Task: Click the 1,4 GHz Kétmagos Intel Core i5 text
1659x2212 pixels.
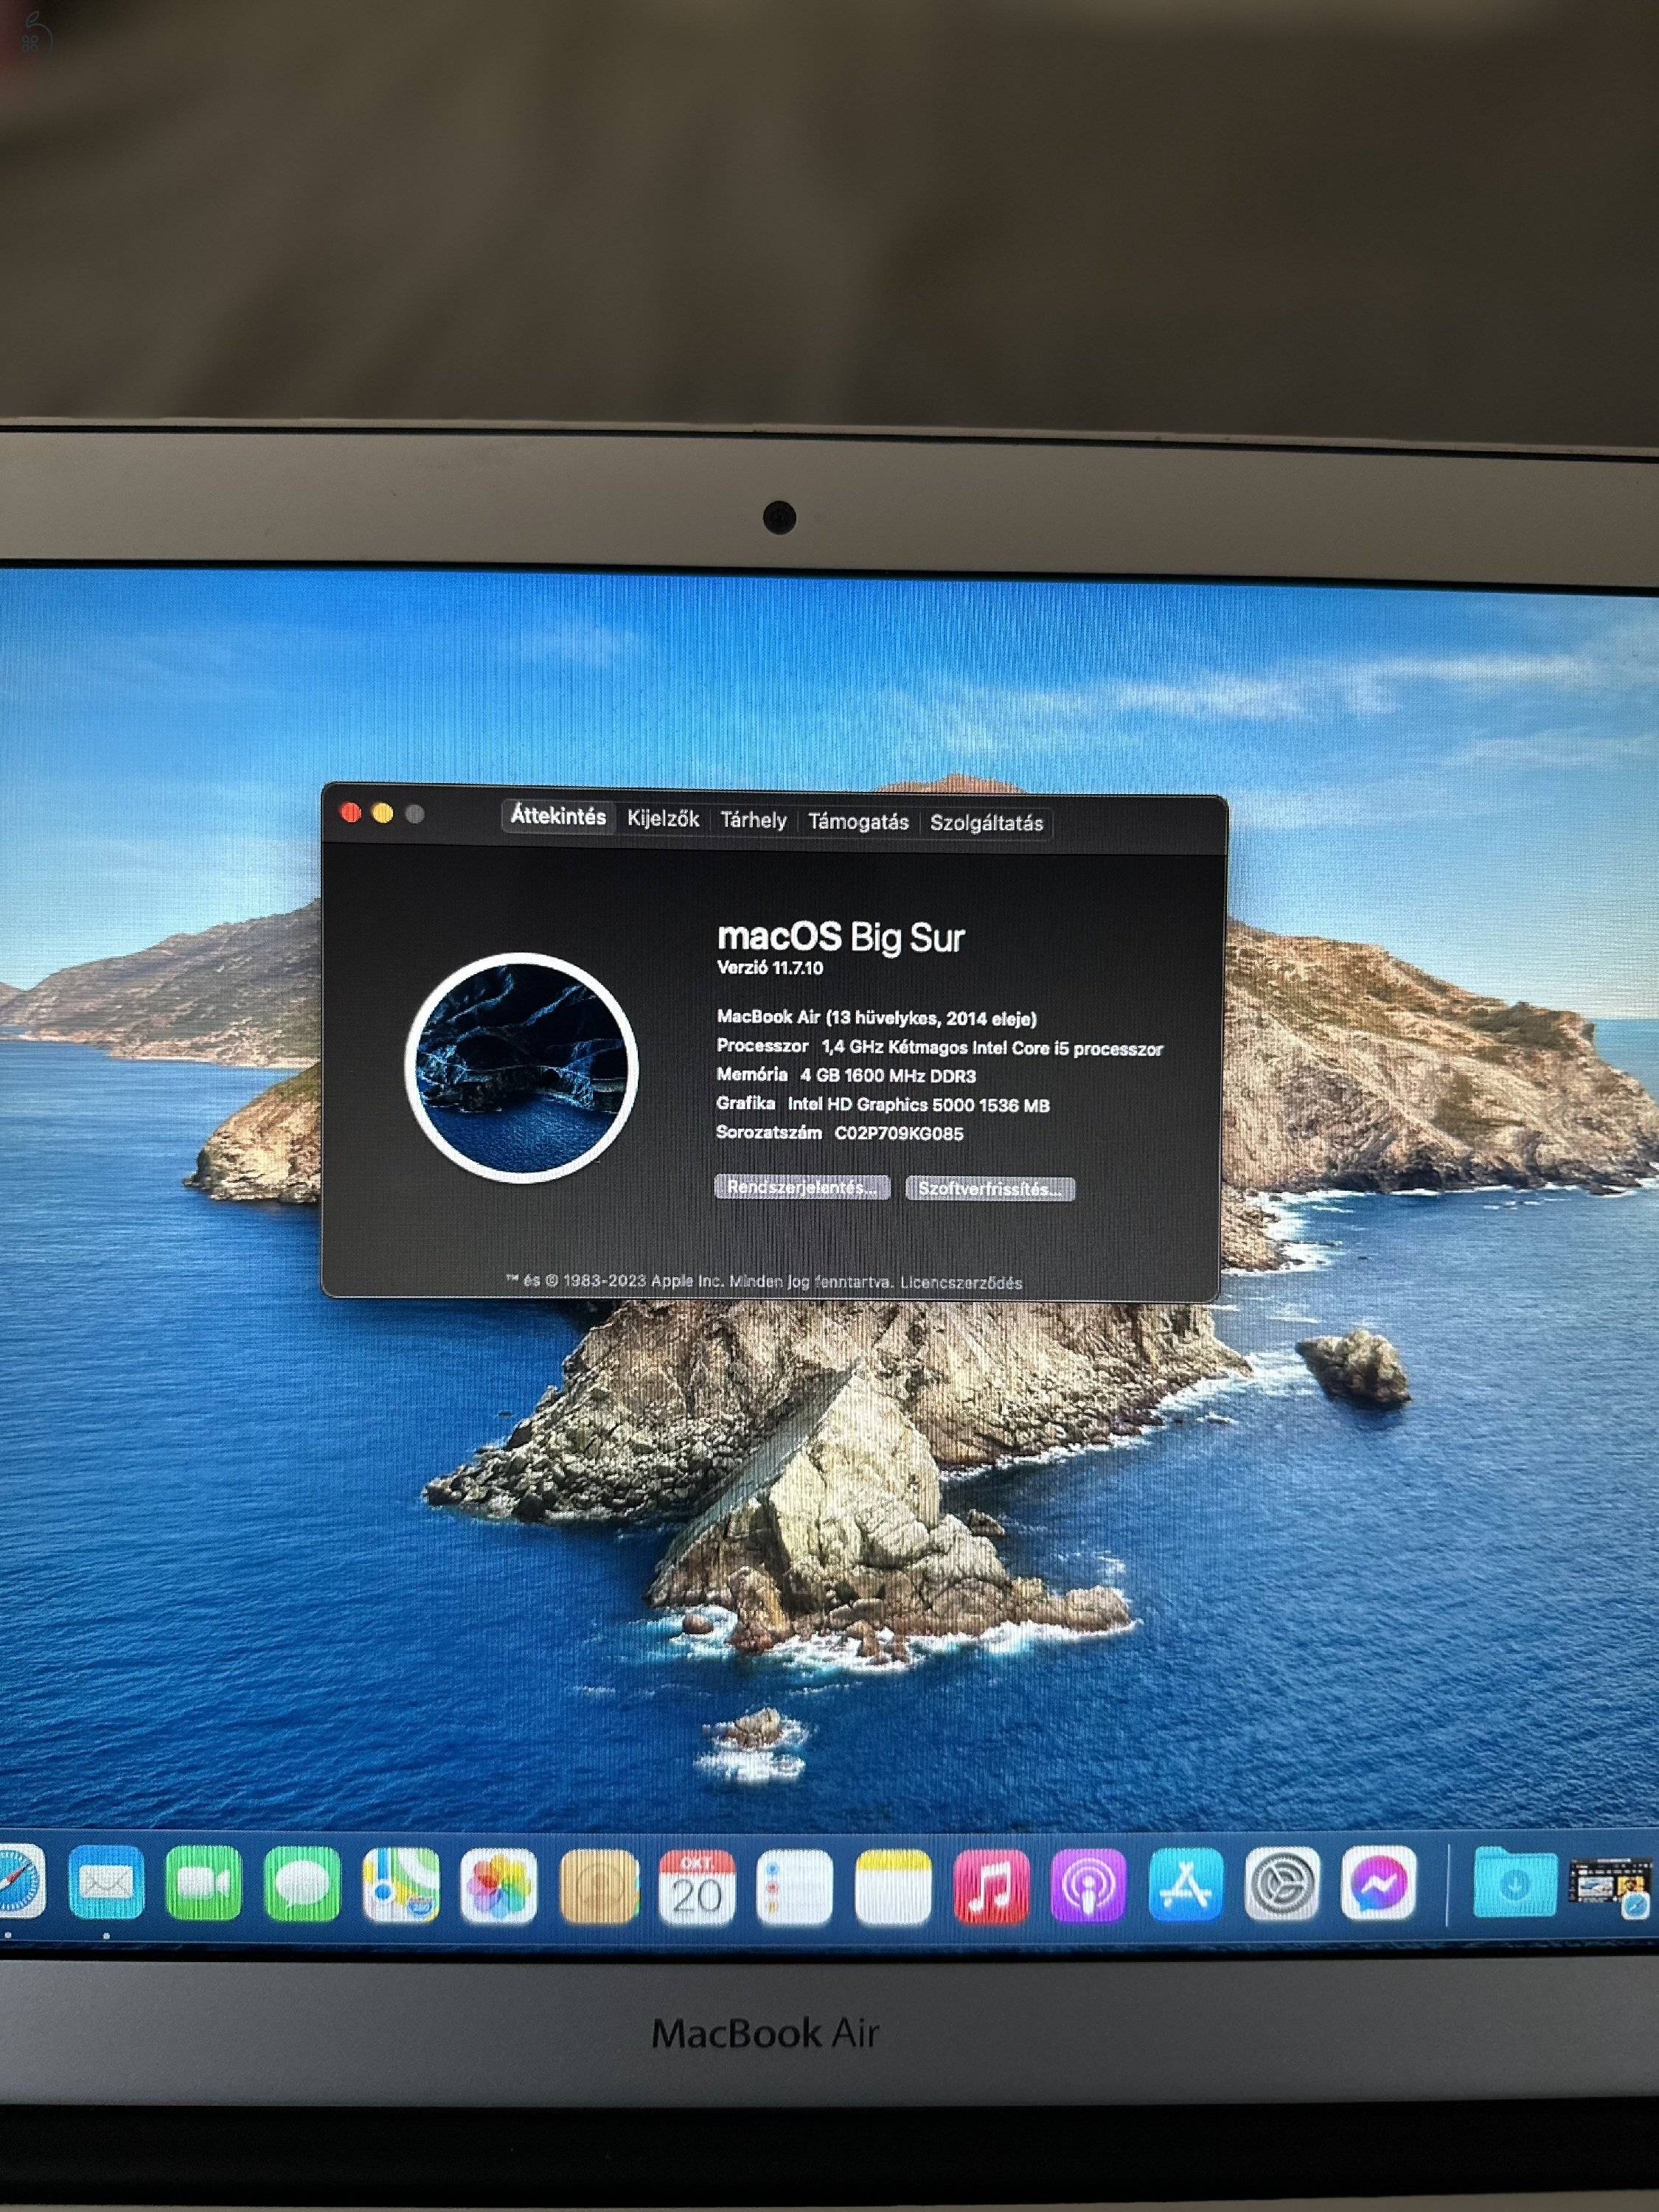Action: pos(992,1048)
